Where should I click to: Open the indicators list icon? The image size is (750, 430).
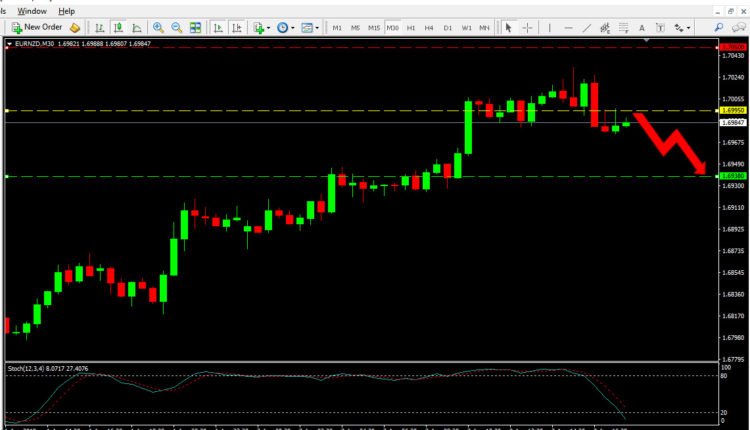pyautogui.click(x=259, y=28)
